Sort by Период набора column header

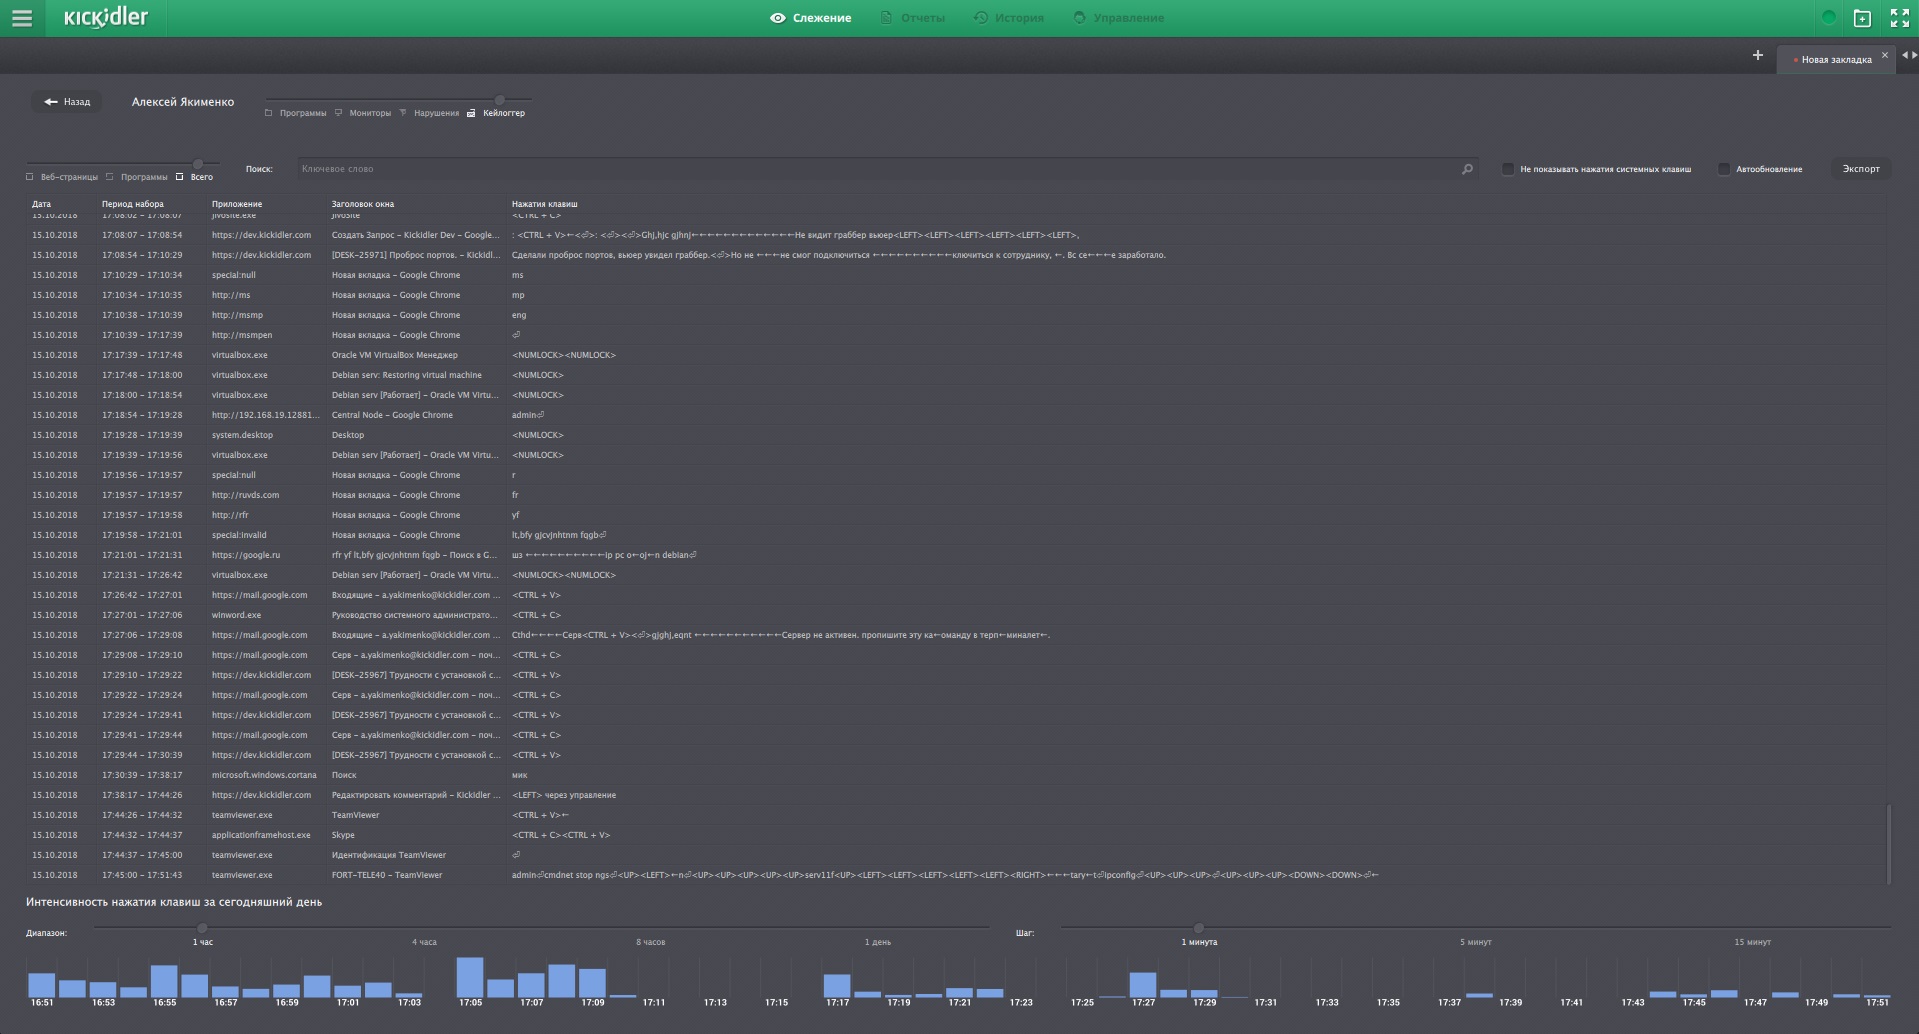point(132,204)
